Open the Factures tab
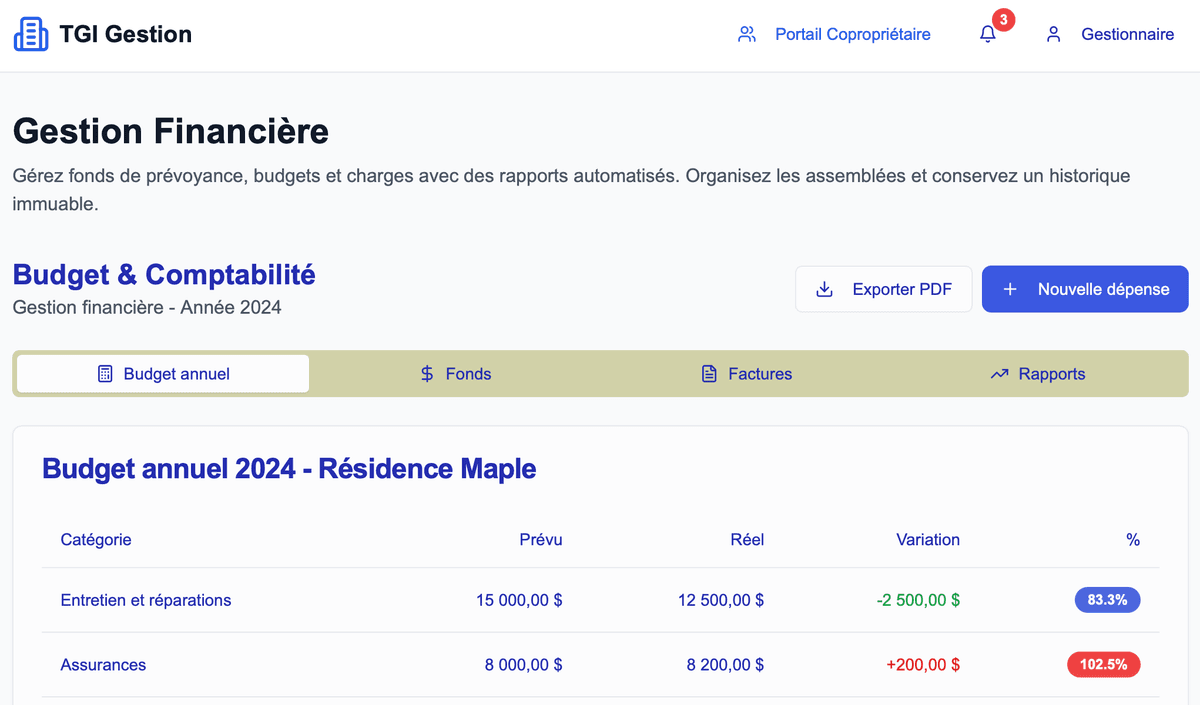 [747, 374]
